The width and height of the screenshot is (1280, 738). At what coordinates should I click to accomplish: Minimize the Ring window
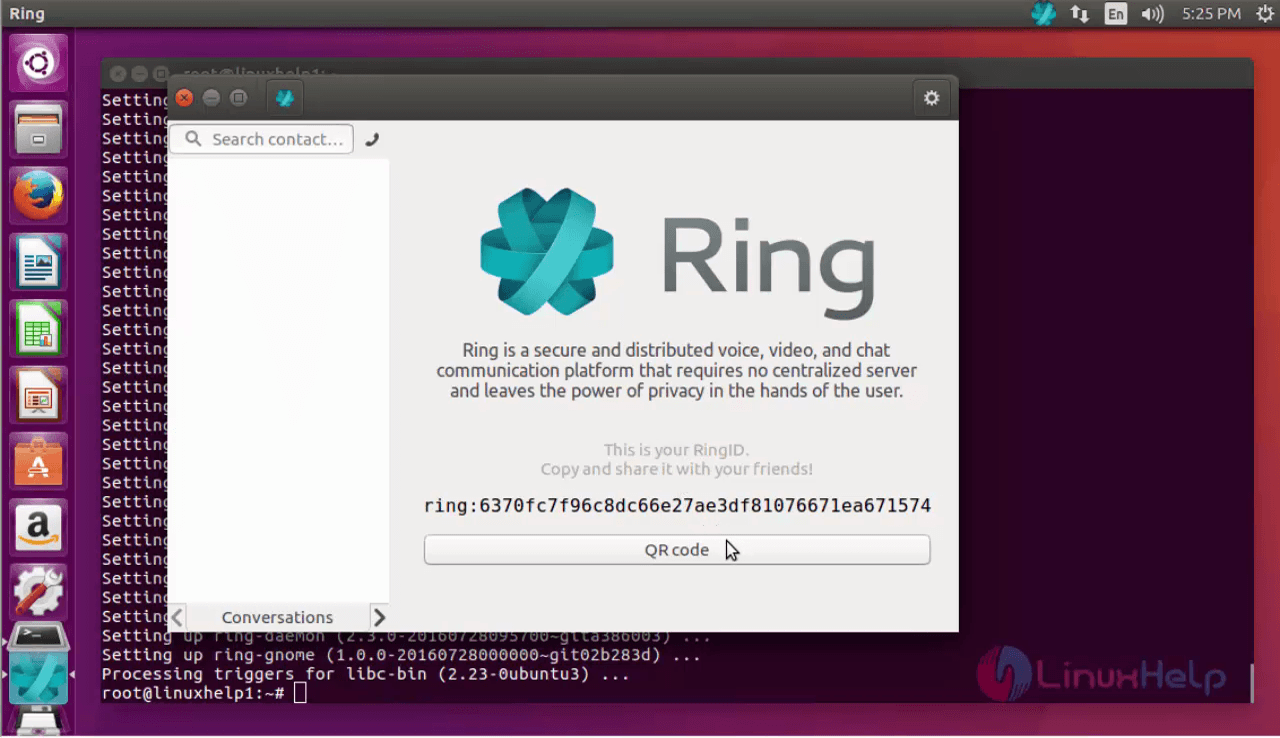pos(211,98)
